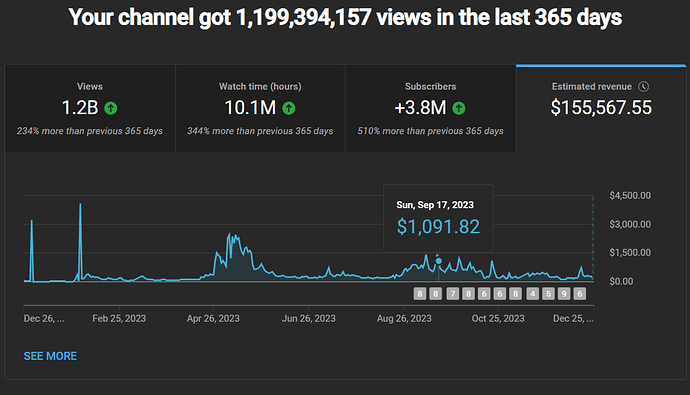Click the $1,500.00 axis label
This screenshot has height=395, width=690.
[630, 252]
